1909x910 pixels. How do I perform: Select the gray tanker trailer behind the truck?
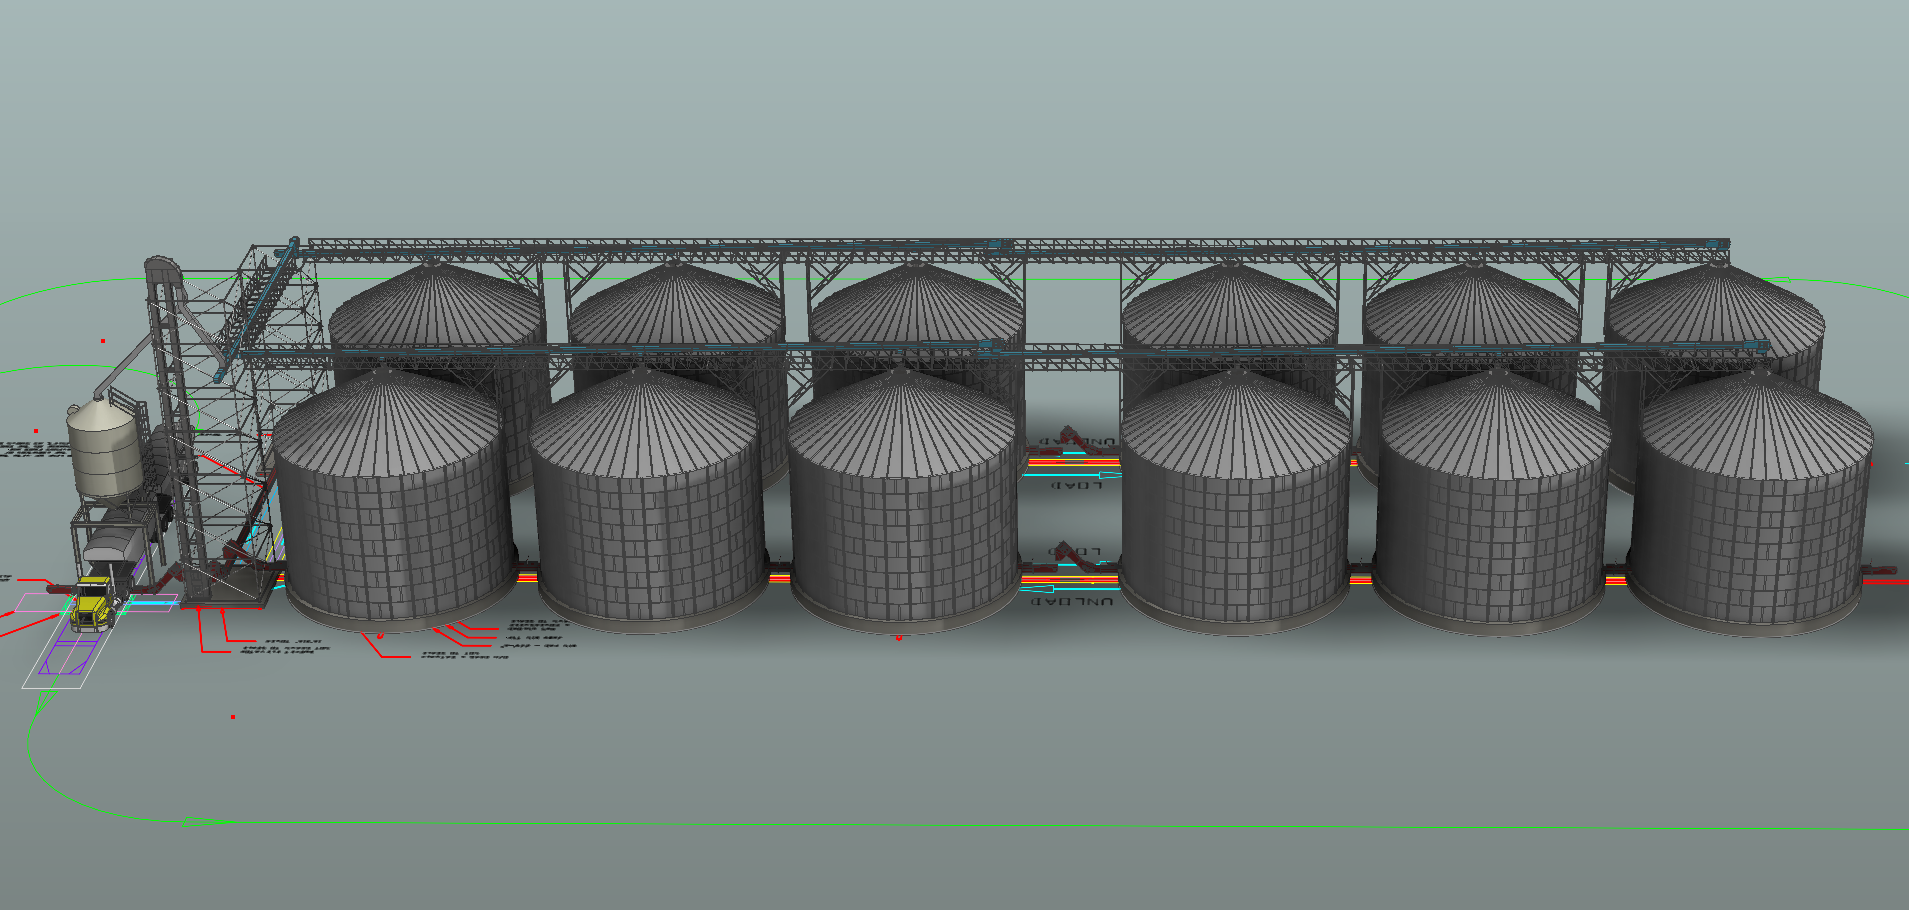(113, 546)
